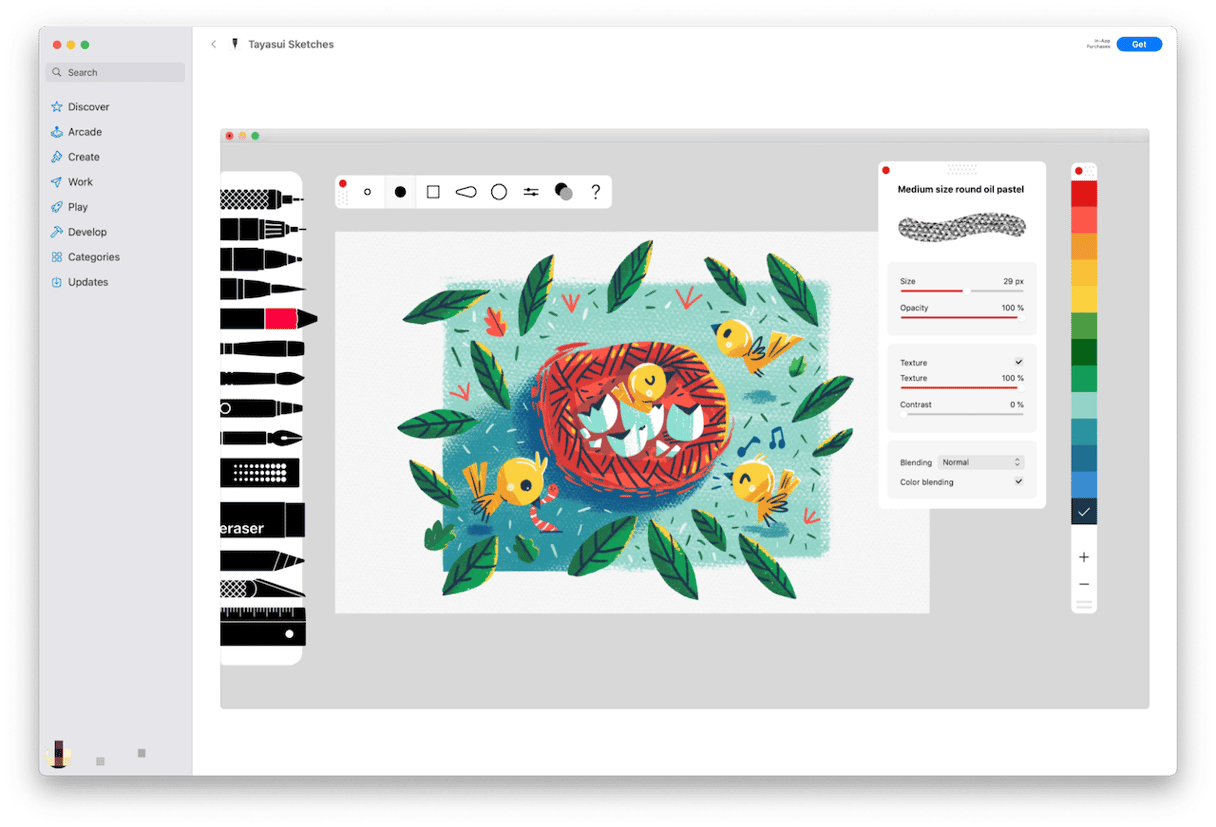Click the App Store search field
Screen dimensions: 1216x827
pos(115,72)
